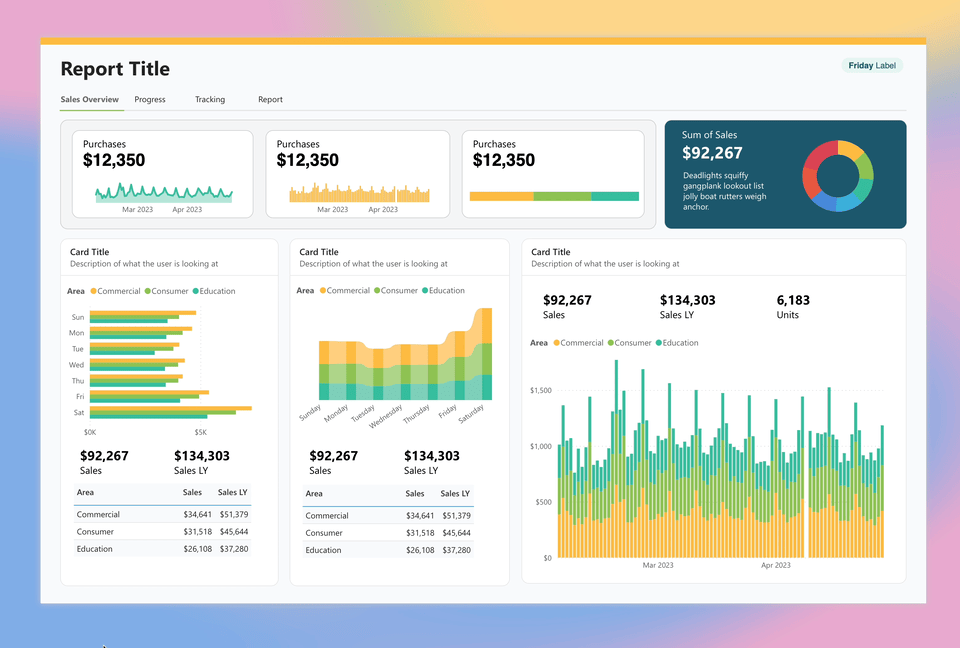This screenshot has width=960, height=648.
Task: Select the Report tab
Action: [x=270, y=99]
